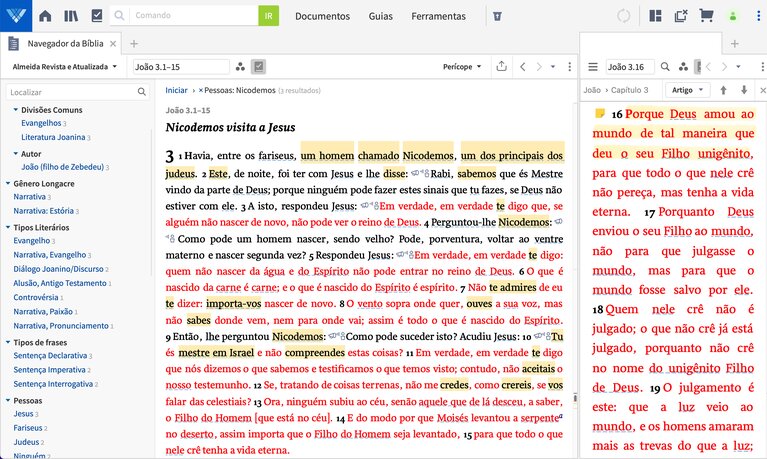Click the share/export icon in Navigator toolbar
767x459 pixels.
coord(501,66)
